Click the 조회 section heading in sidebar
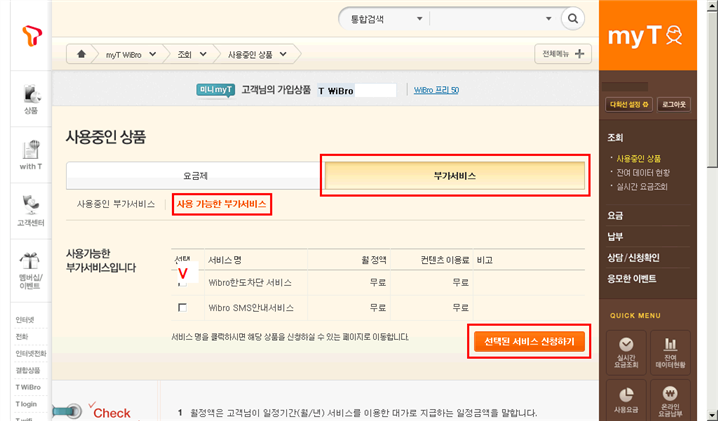The image size is (718, 421). click(x=615, y=137)
